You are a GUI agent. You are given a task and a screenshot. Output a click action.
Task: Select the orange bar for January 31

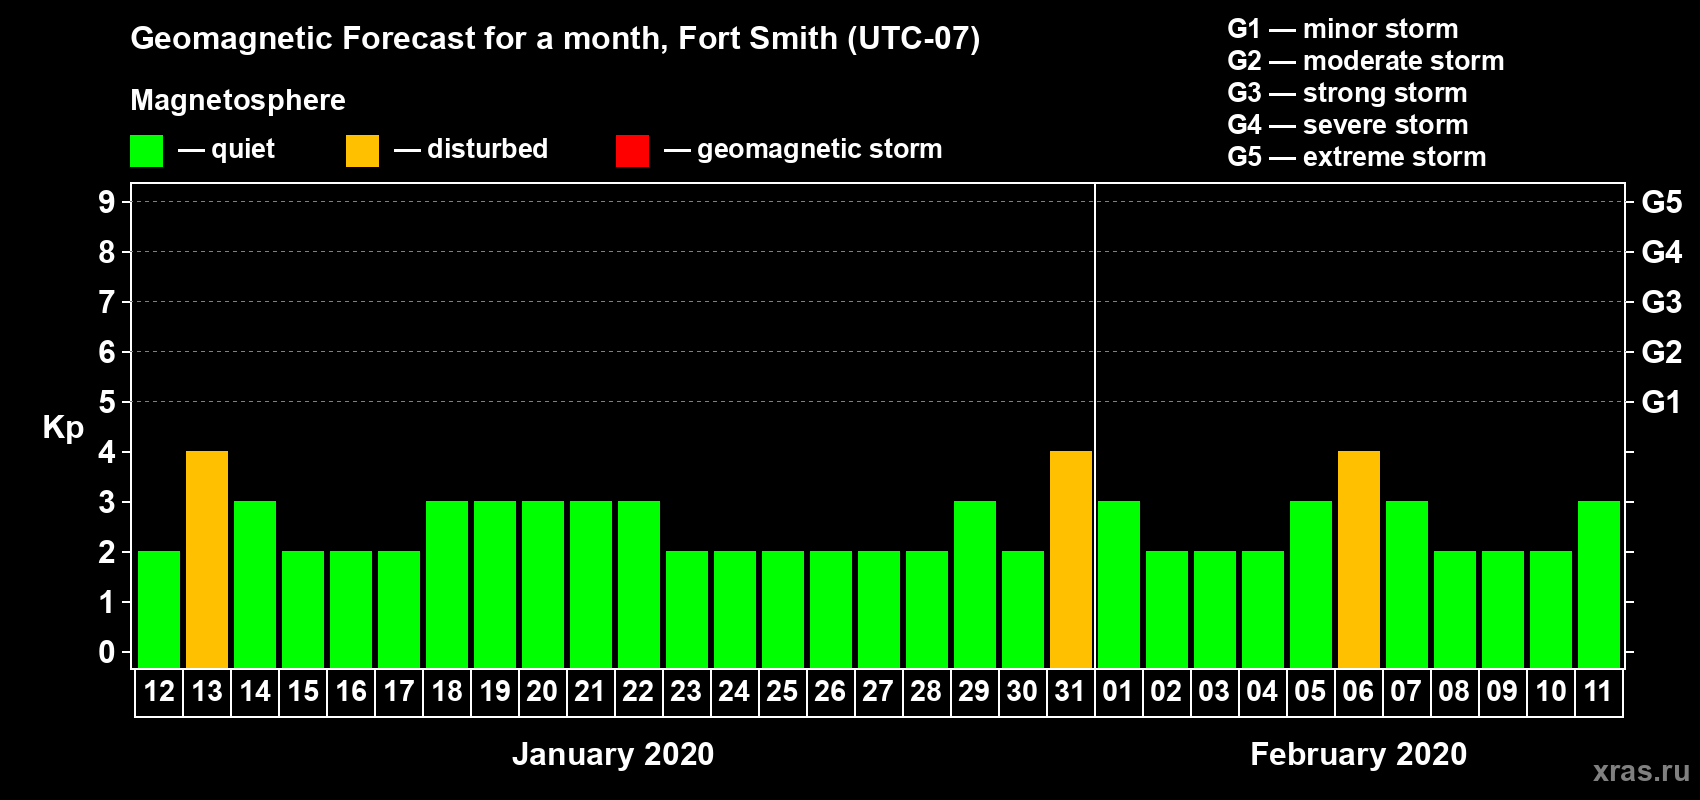1071,559
